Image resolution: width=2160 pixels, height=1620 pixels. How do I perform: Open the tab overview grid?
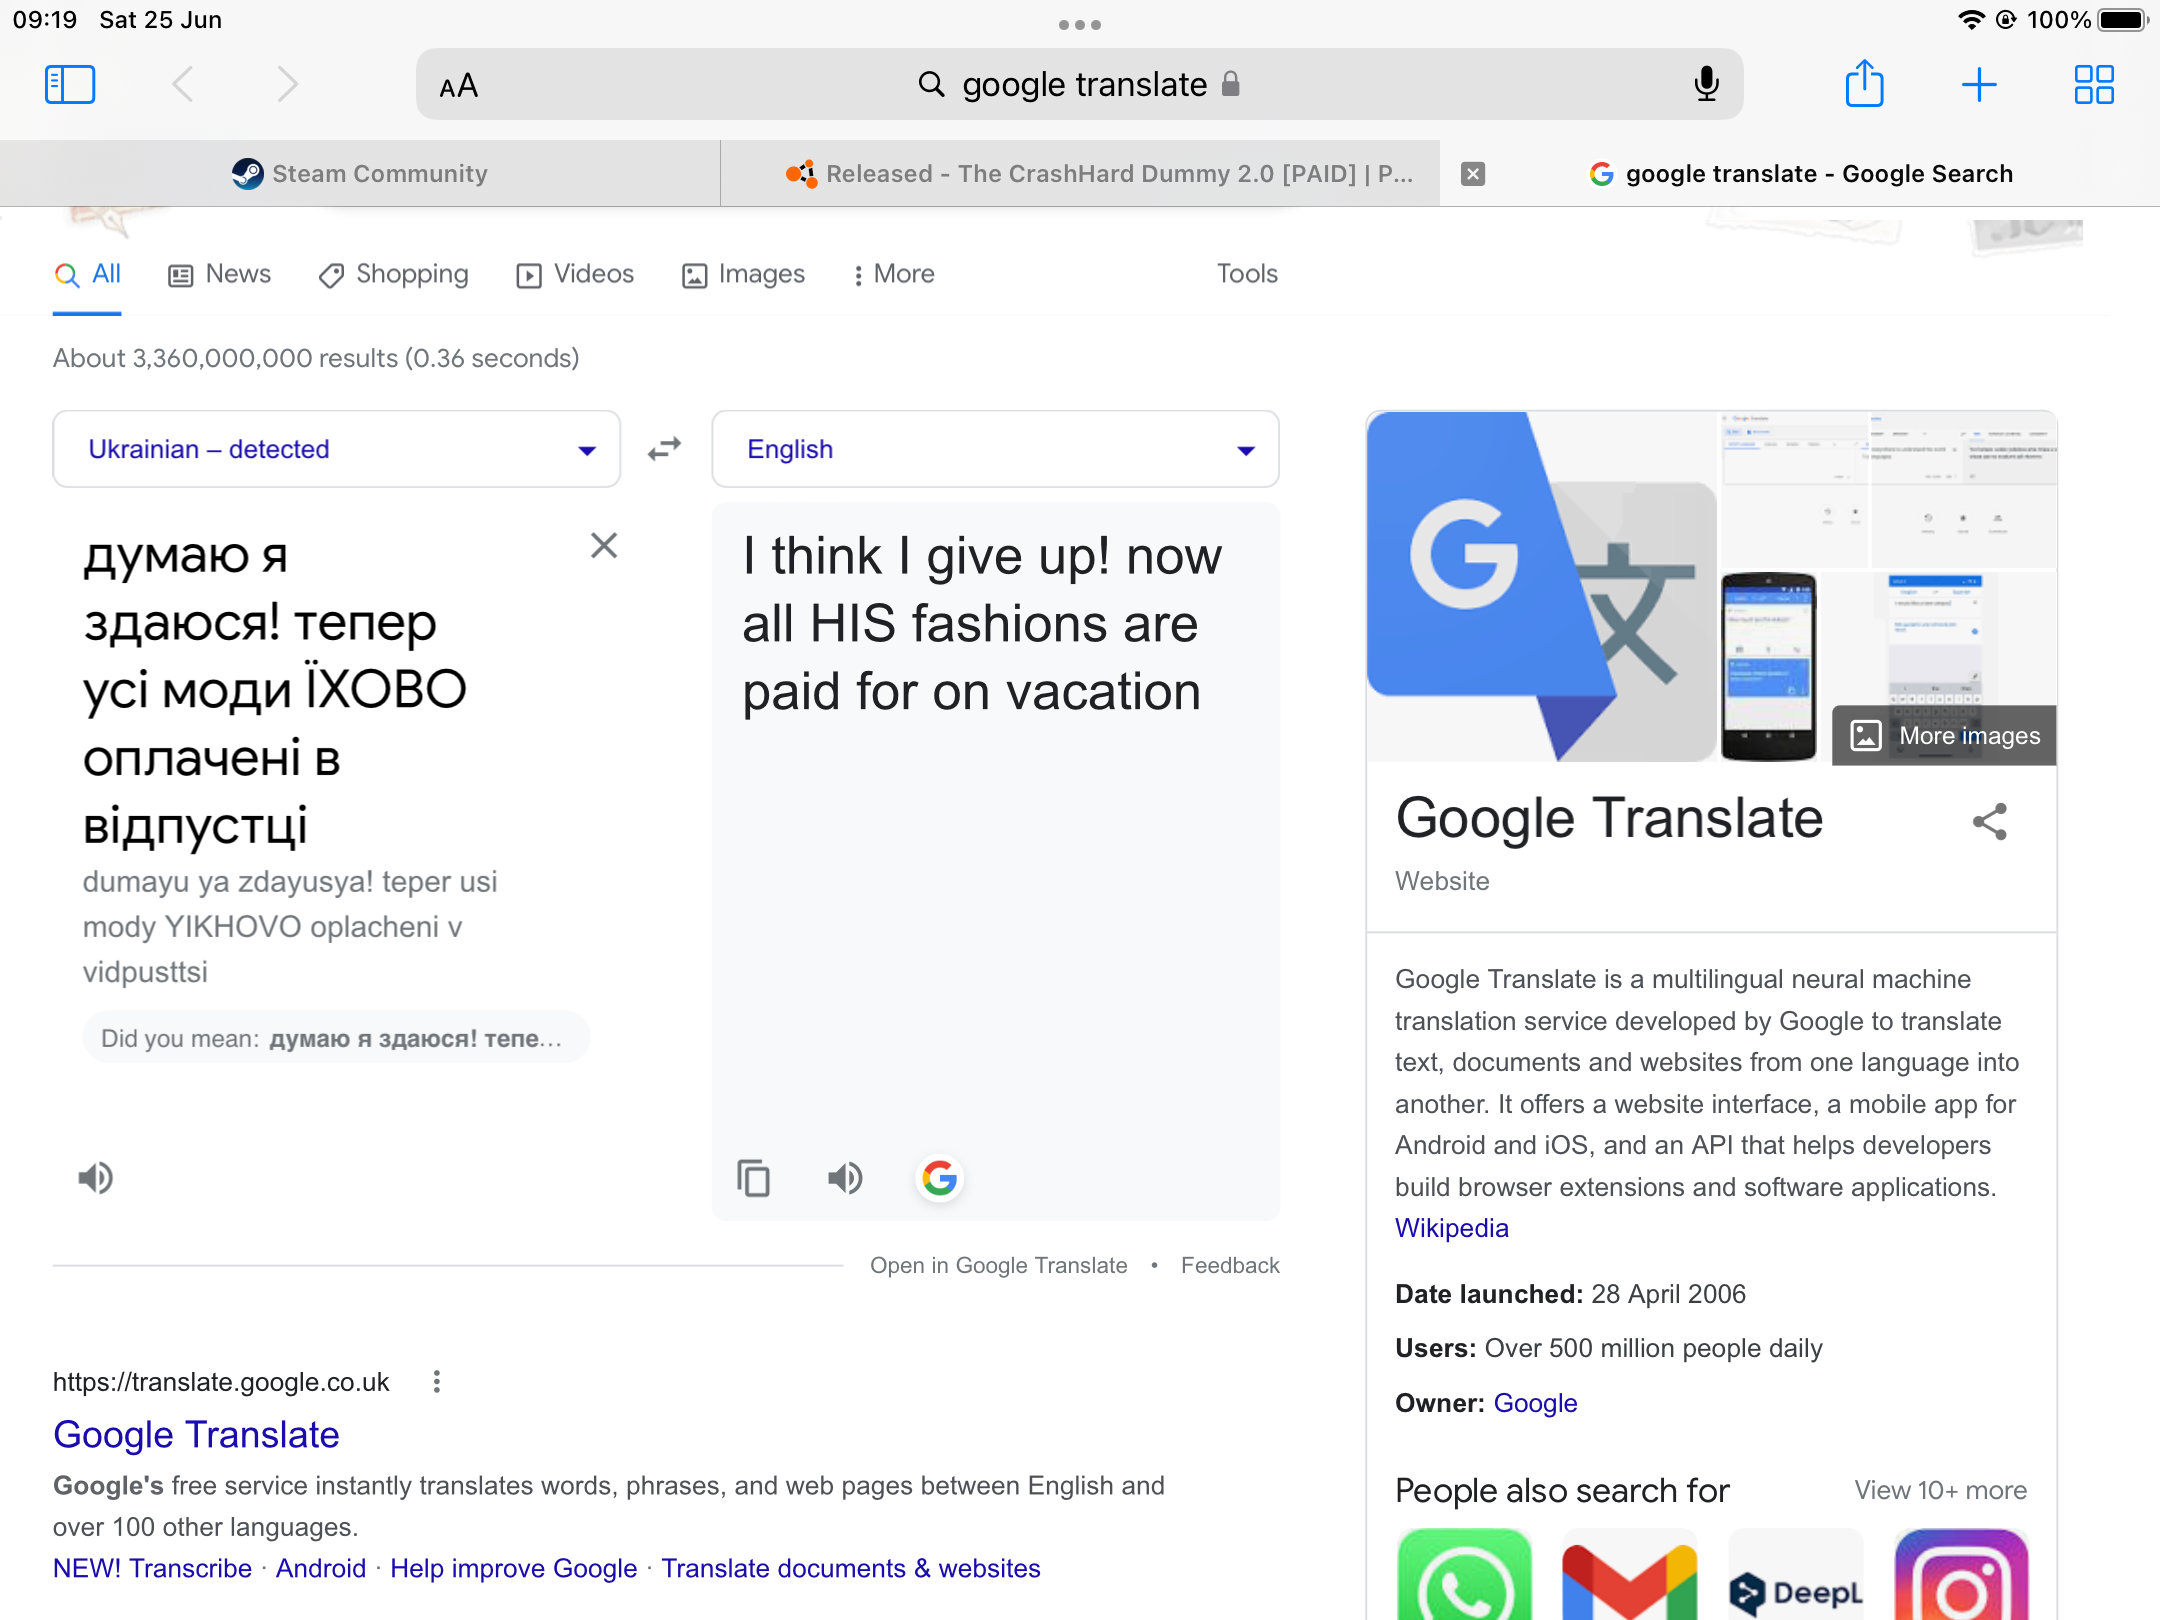coord(2094,84)
